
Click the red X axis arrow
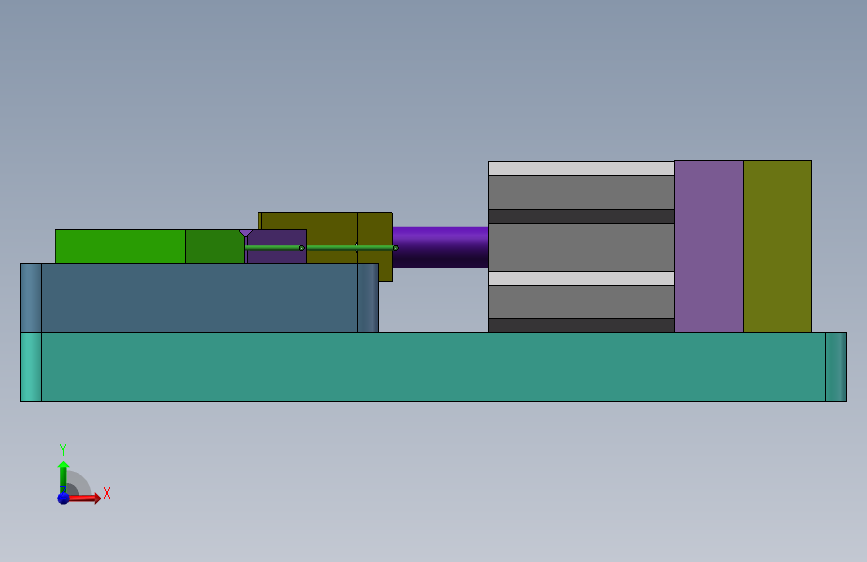point(83,498)
